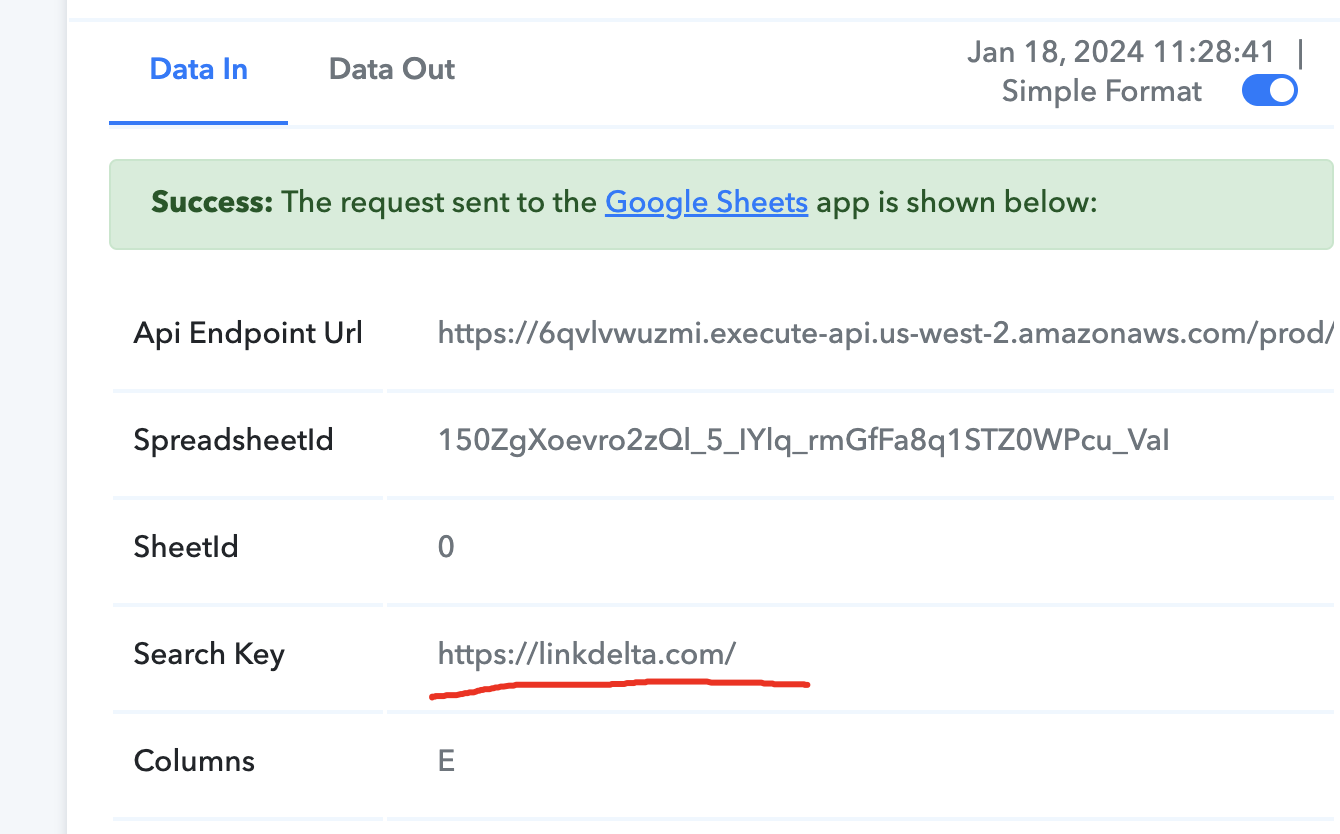Image resolution: width=1340 pixels, height=834 pixels.
Task: Click the Columns value E
Action: 446,761
